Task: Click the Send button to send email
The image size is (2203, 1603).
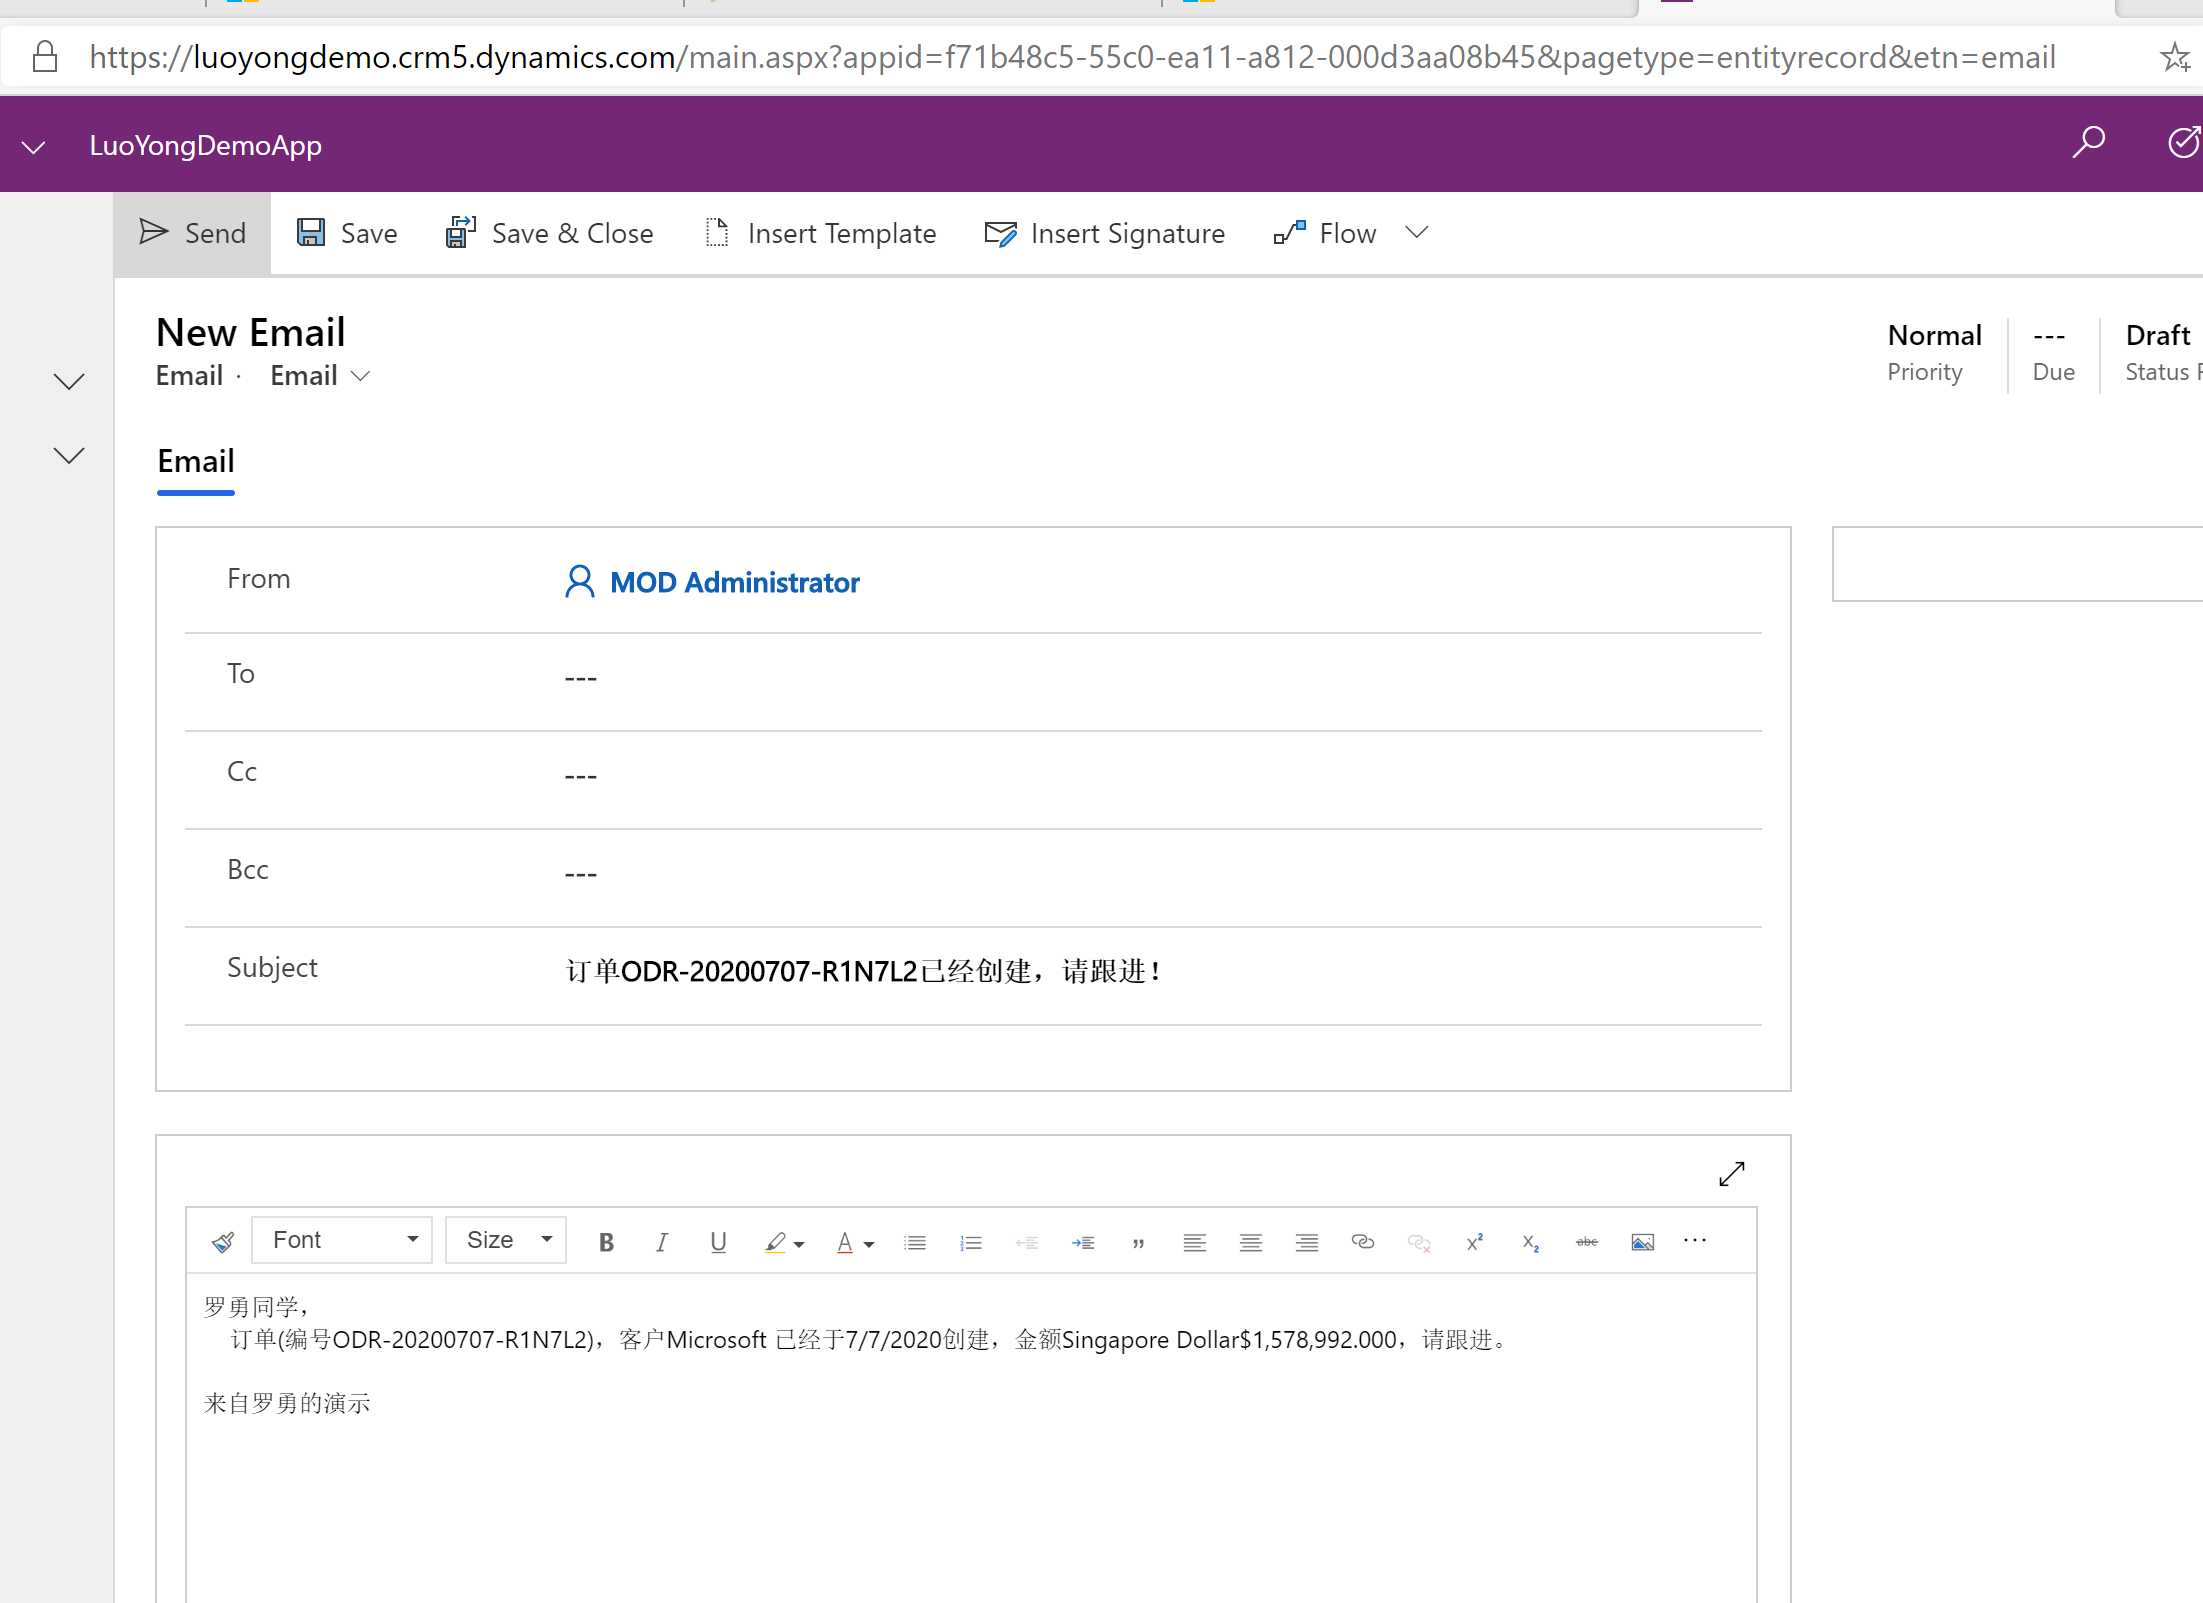Action: (193, 233)
